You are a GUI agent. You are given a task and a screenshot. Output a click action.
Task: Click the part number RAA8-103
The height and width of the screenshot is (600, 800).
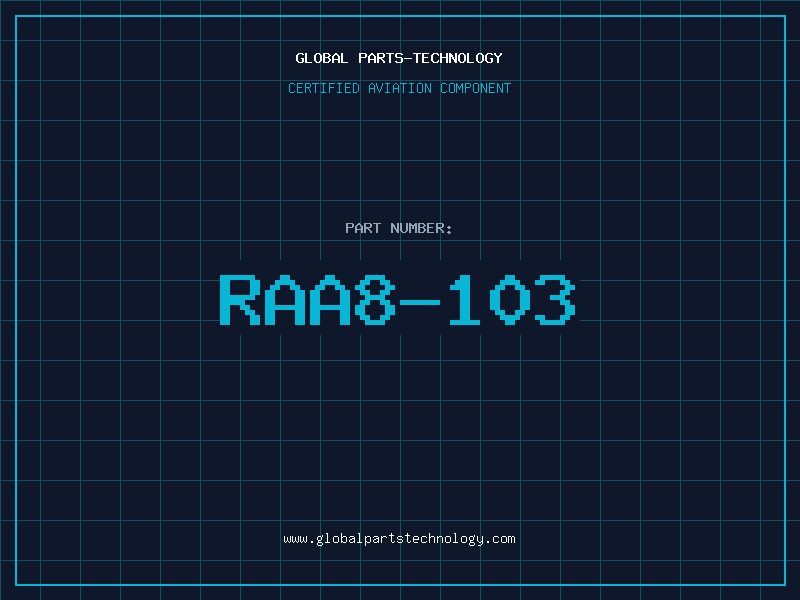398,300
